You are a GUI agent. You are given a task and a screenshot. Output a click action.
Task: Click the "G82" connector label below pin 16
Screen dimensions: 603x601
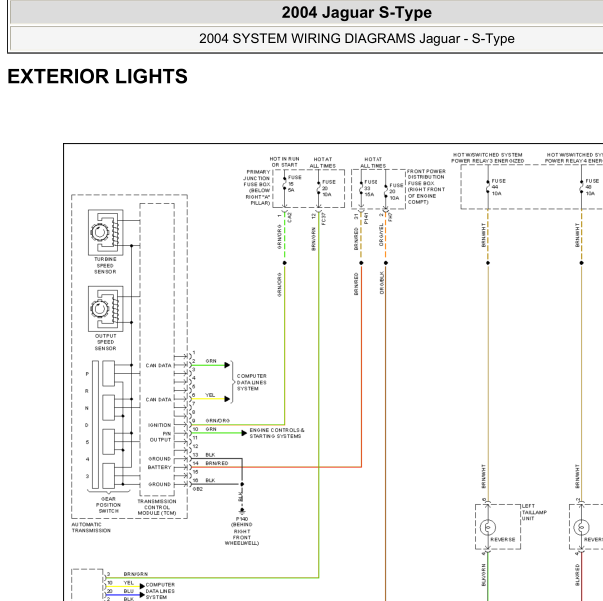click(198, 489)
